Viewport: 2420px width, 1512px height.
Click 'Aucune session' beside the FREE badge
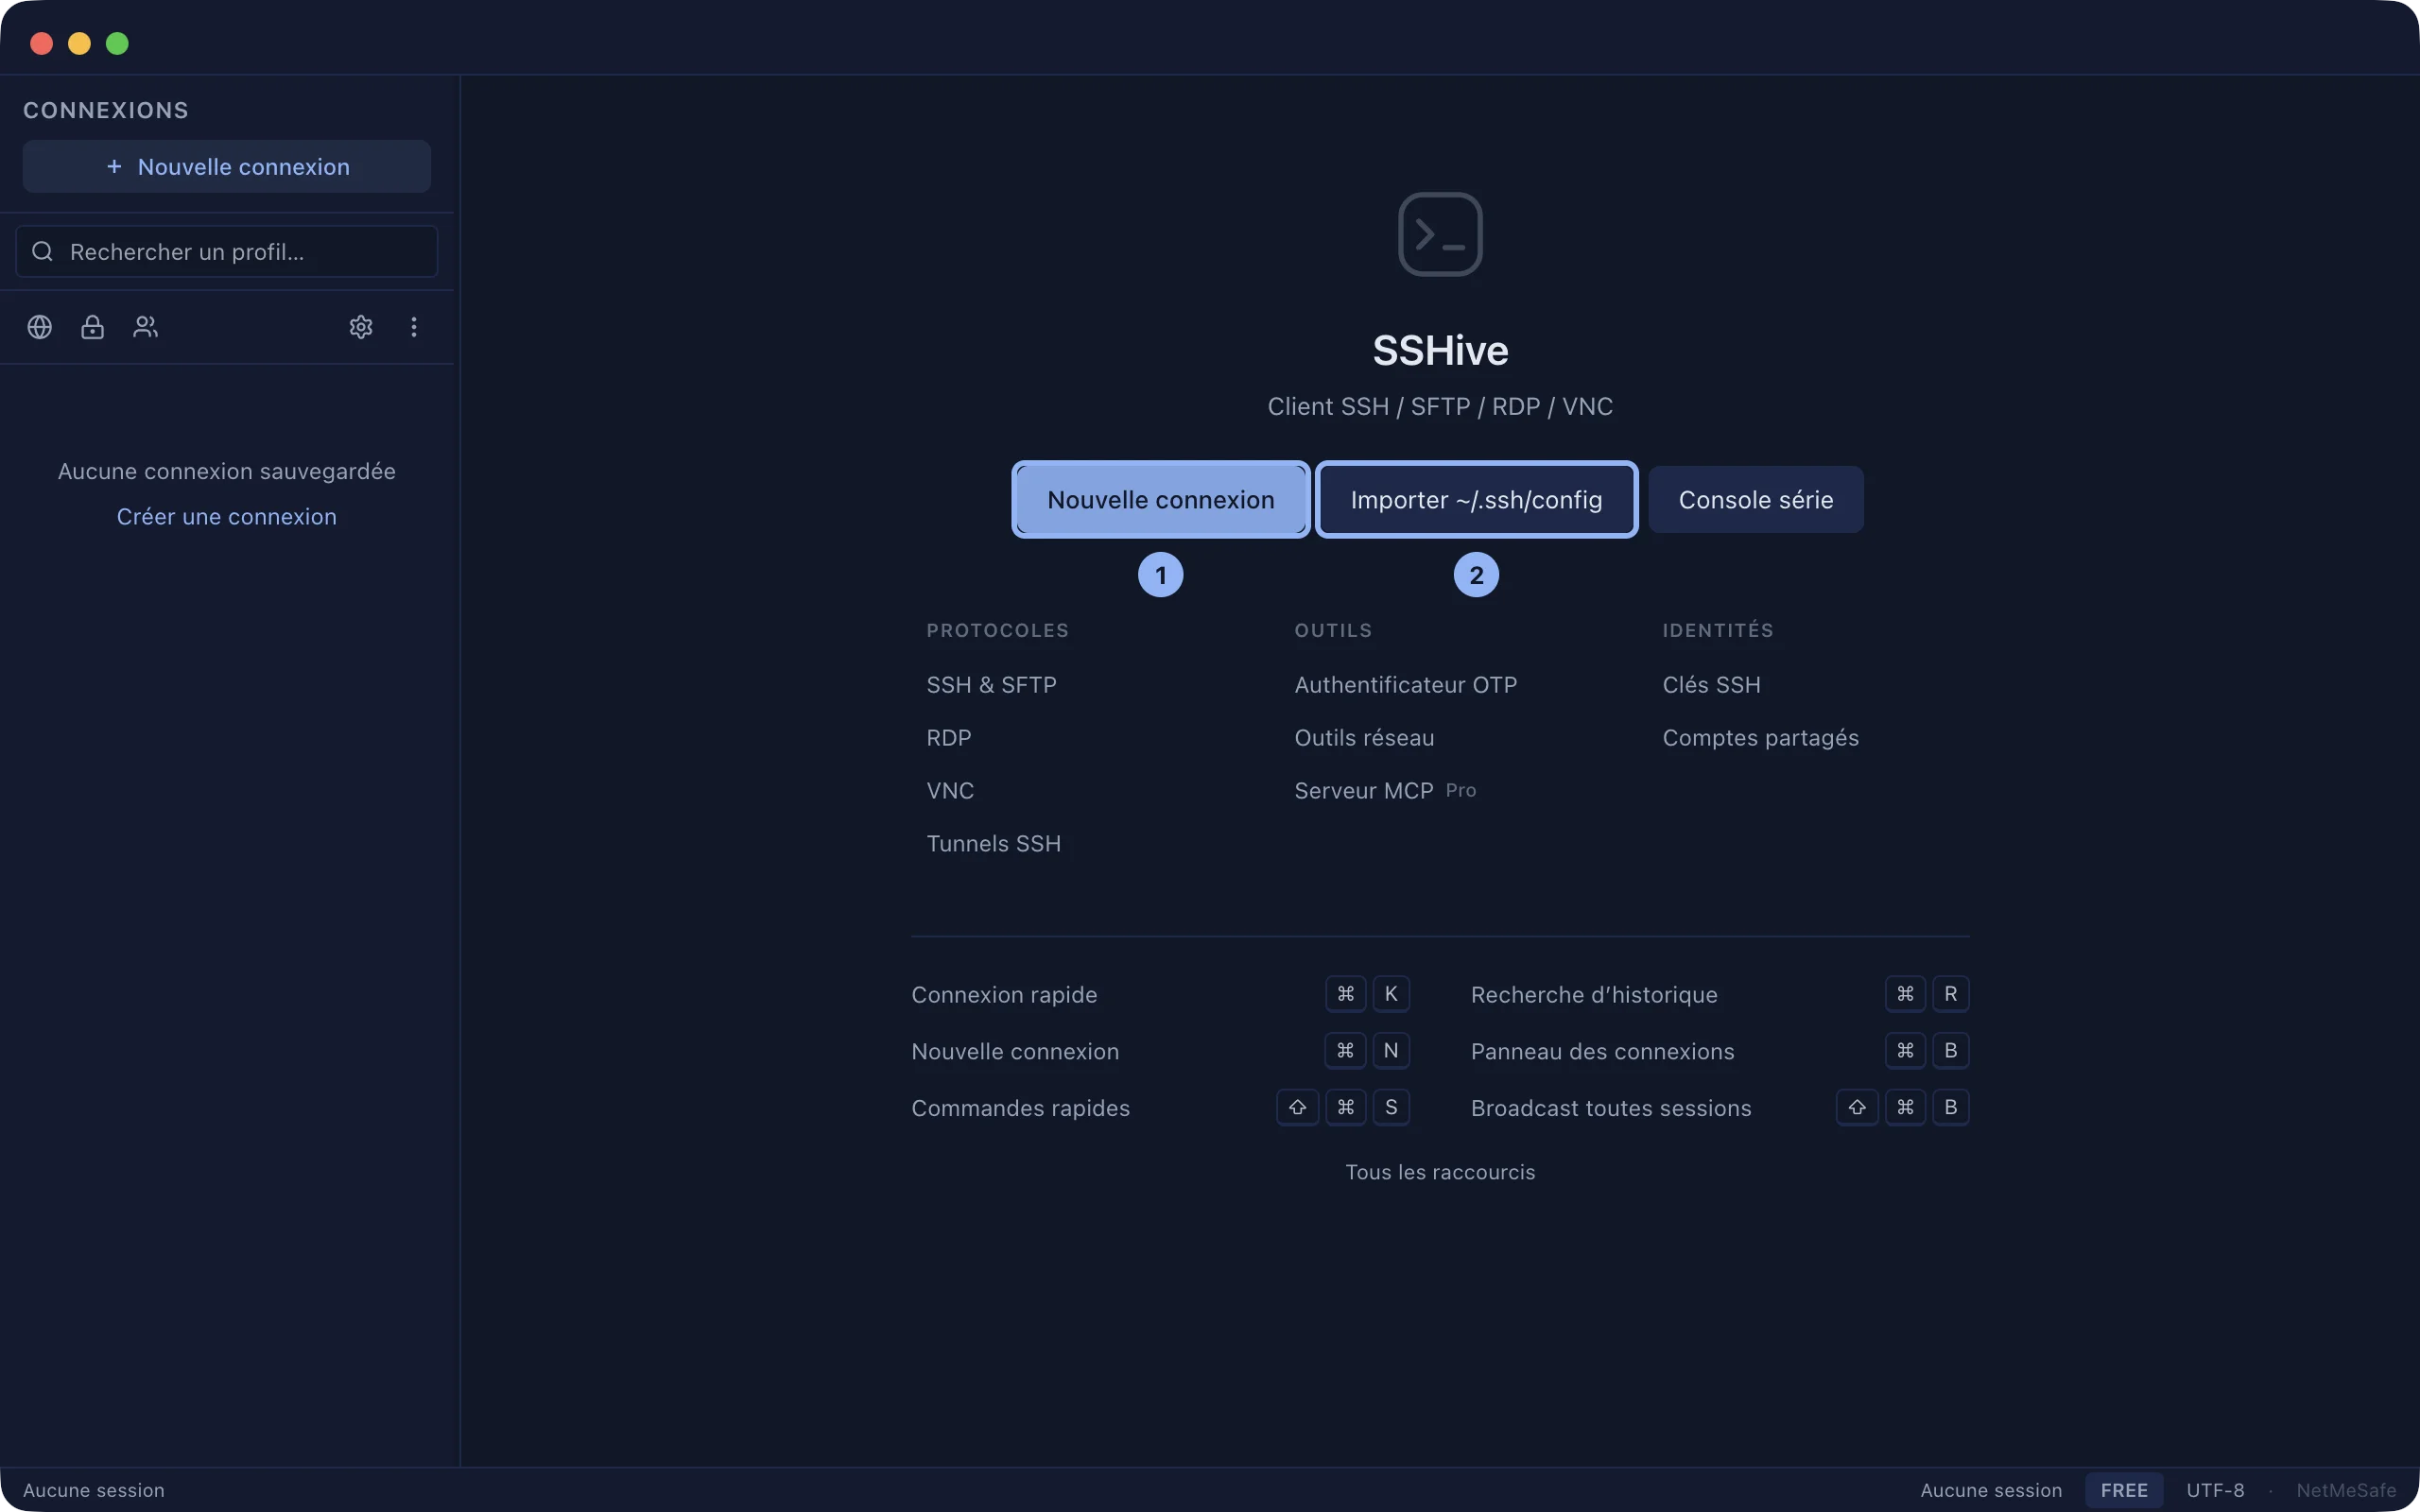coord(1991,1490)
